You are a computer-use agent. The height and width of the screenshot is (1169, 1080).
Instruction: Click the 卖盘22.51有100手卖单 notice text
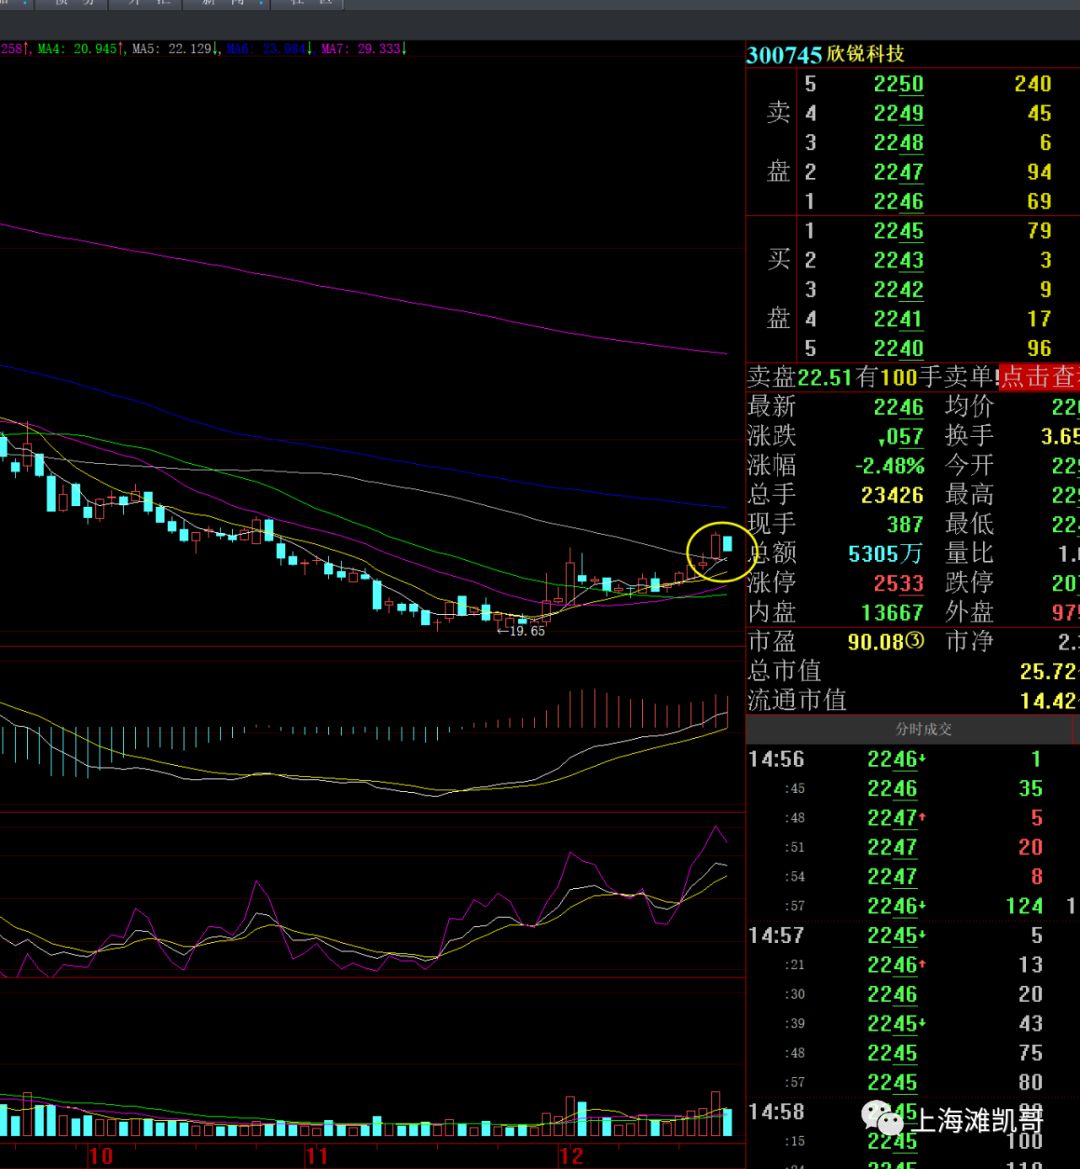872,376
